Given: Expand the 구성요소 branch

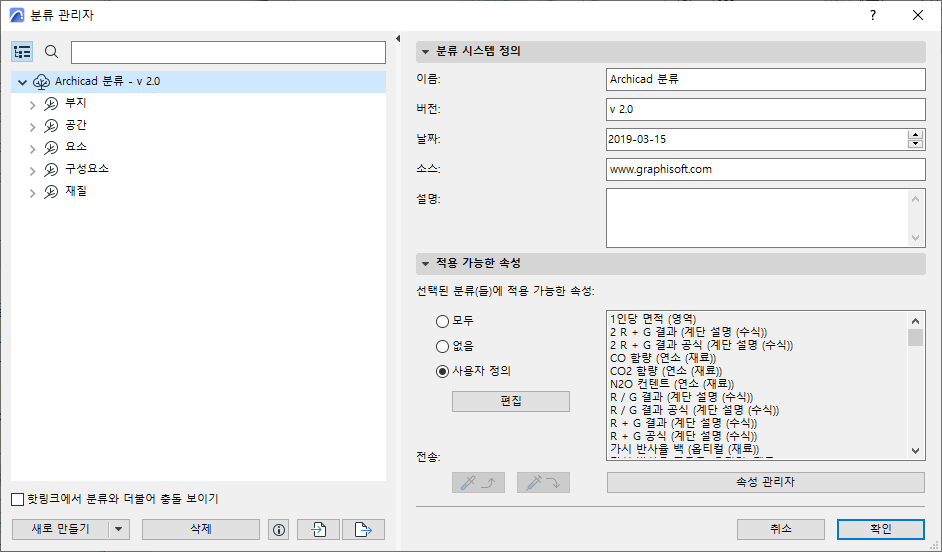Looking at the screenshot, I should point(33,171).
